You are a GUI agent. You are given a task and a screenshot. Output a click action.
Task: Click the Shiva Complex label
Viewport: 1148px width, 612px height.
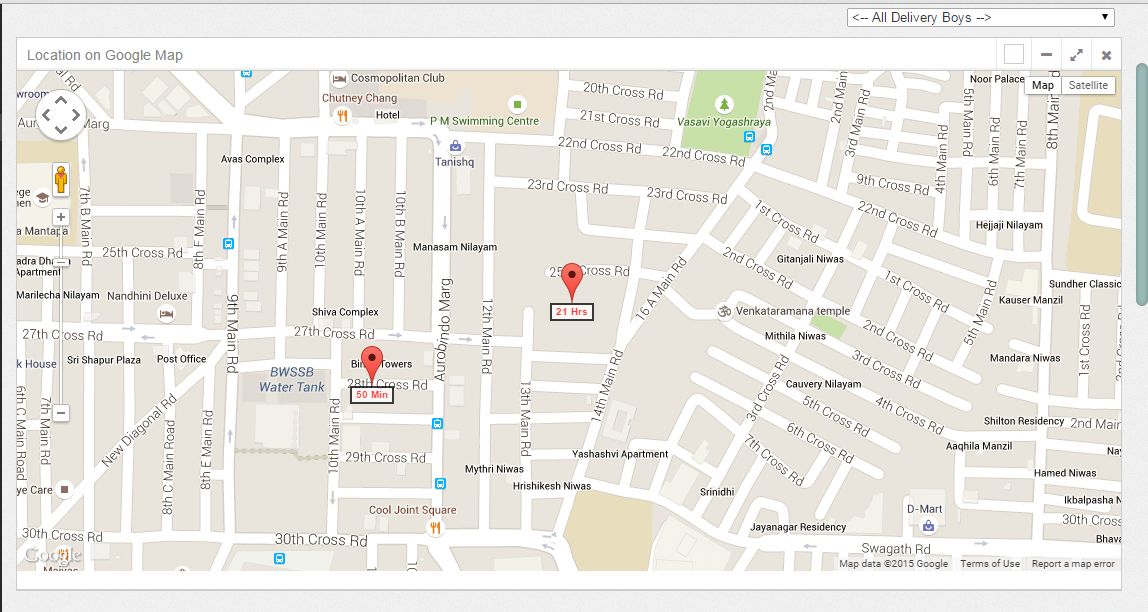(345, 312)
